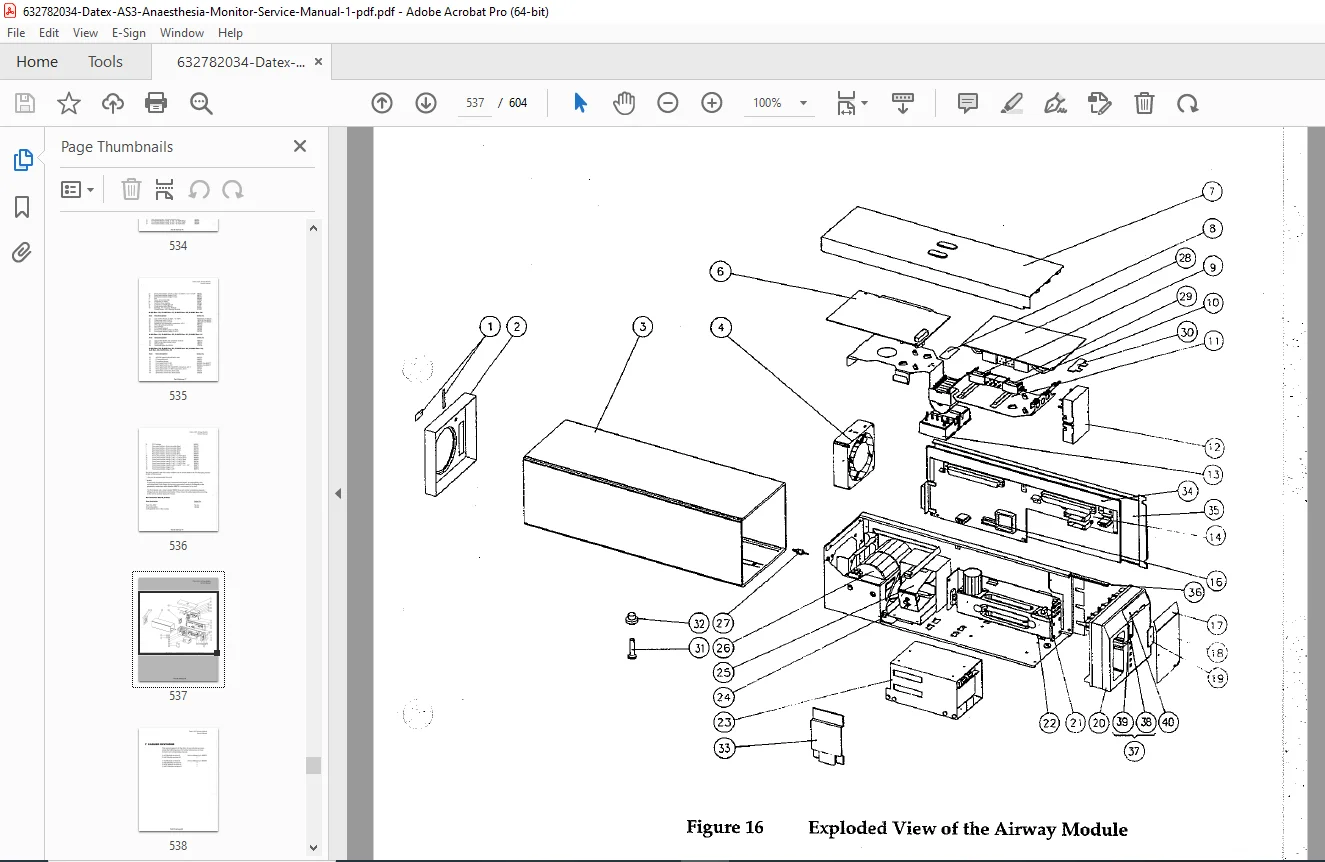The width and height of the screenshot is (1325, 862).
Task: Print the document with the printer icon
Action: click(156, 103)
